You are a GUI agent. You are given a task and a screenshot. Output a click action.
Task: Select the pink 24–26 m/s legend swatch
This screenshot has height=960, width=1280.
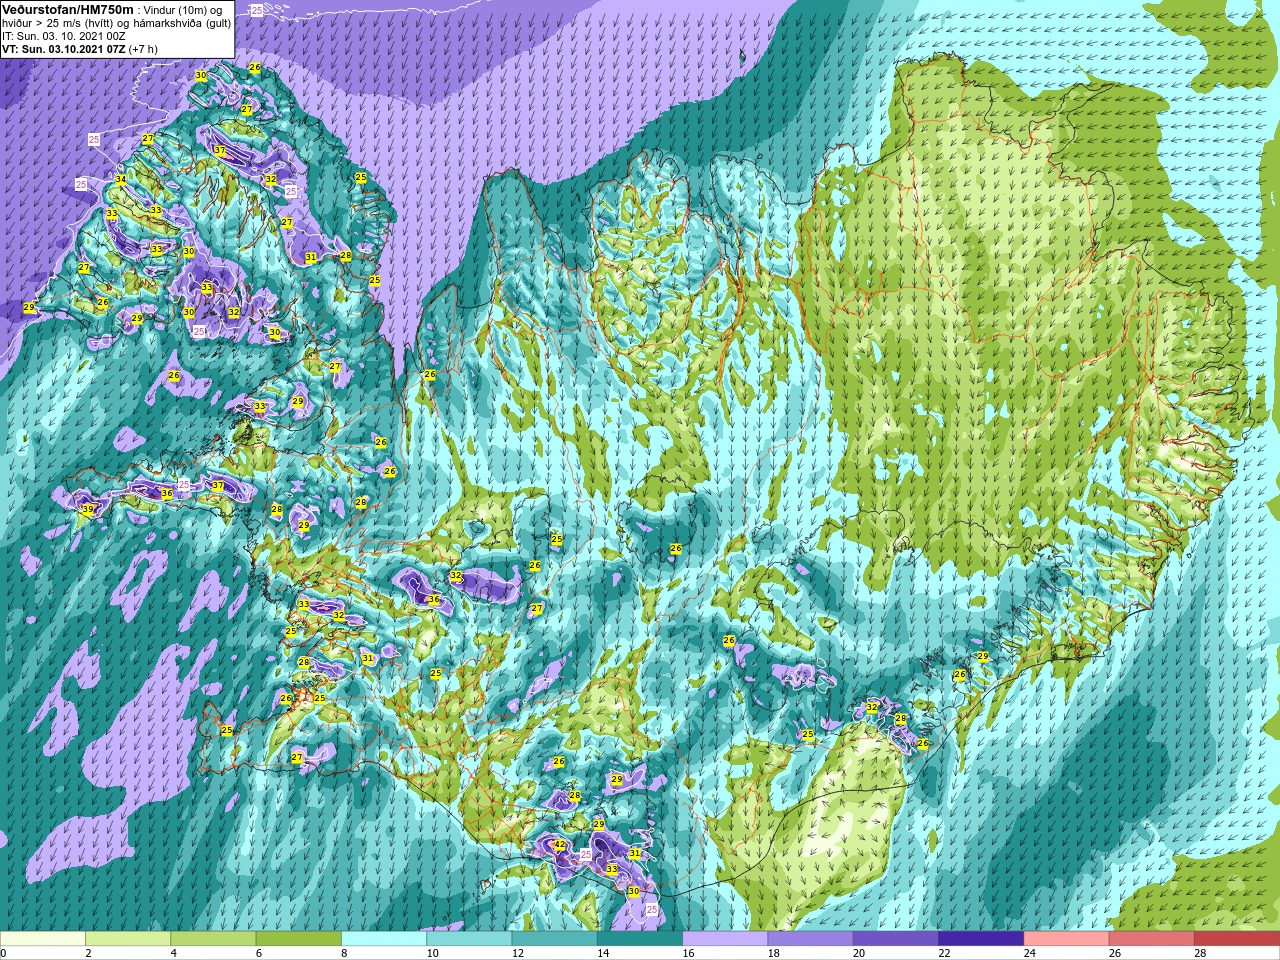coord(1066,939)
